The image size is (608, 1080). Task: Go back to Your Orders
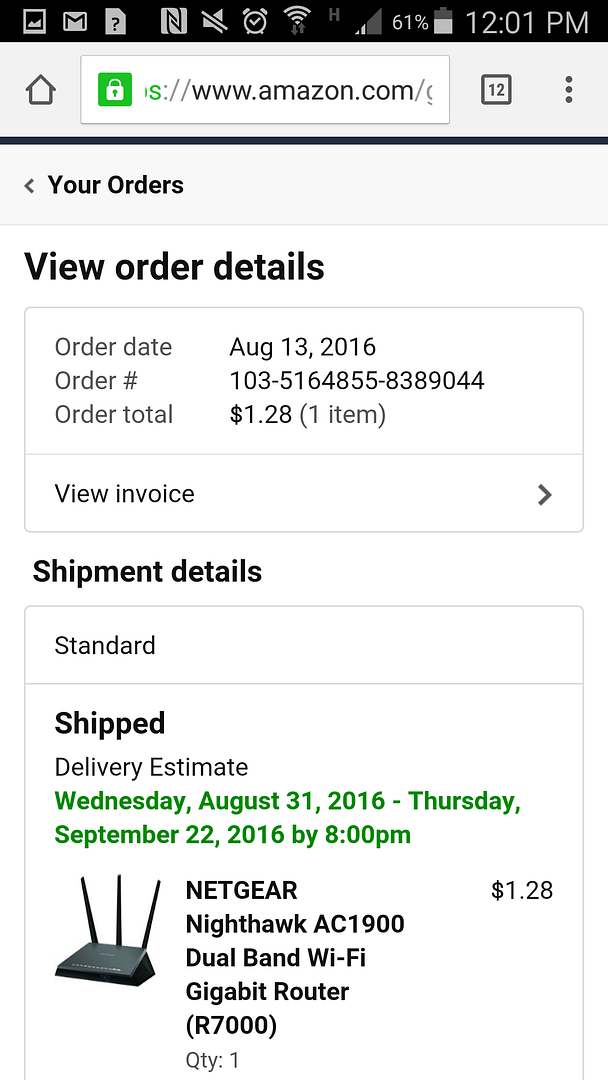pos(115,185)
